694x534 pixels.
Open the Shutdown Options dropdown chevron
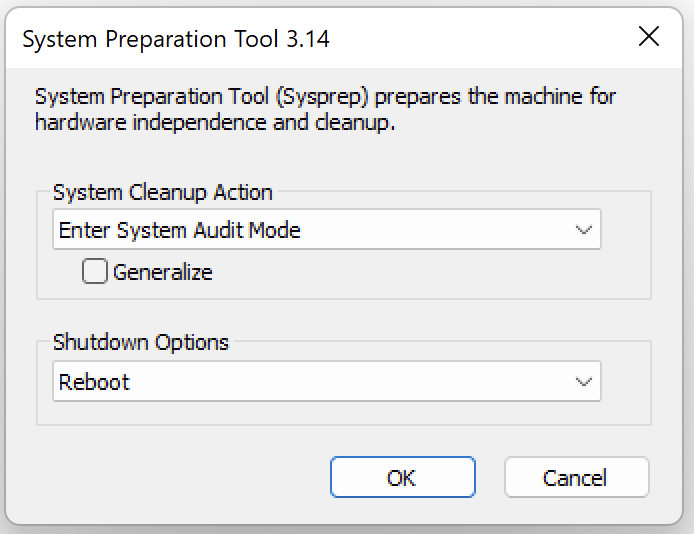(x=584, y=382)
